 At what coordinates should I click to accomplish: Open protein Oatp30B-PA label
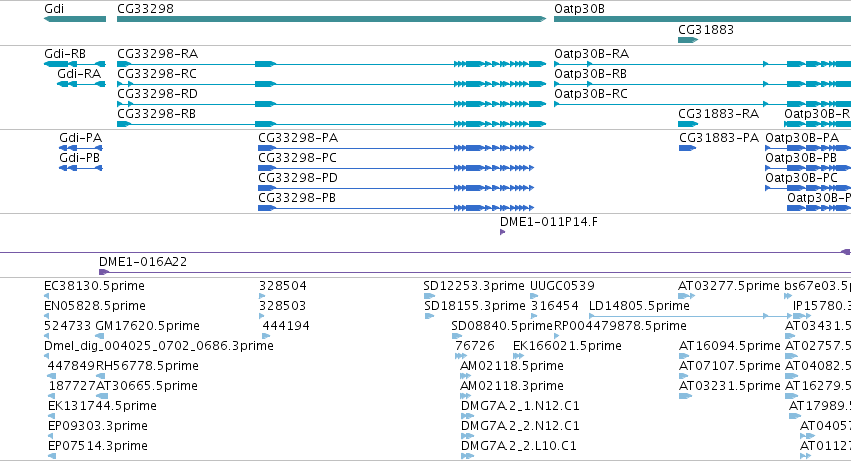pos(802,138)
